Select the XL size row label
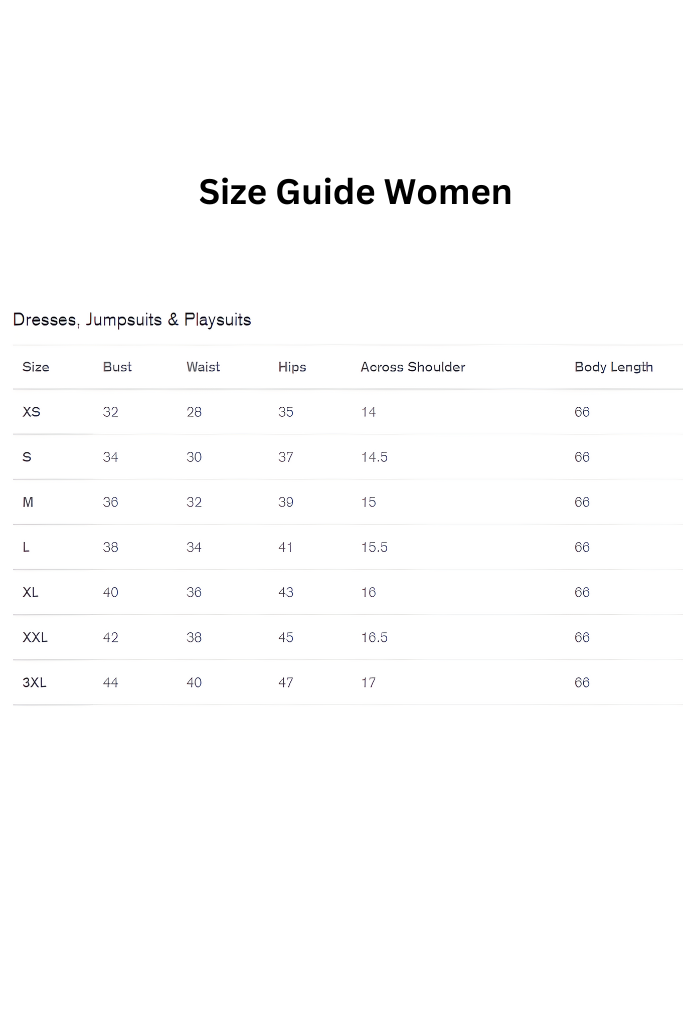This screenshot has height=1019, width=683. [30, 592]
